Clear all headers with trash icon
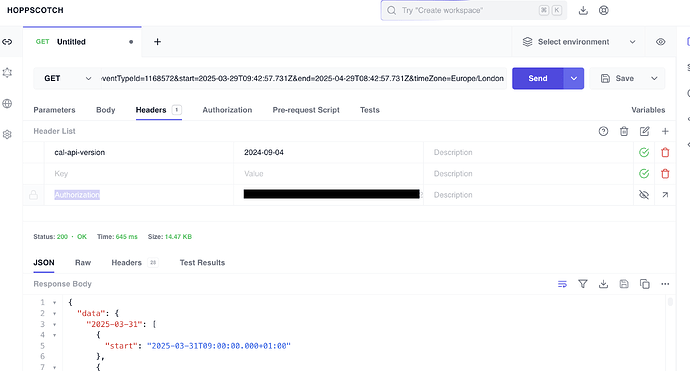This screenshot has height=371, width=690. 624,131
